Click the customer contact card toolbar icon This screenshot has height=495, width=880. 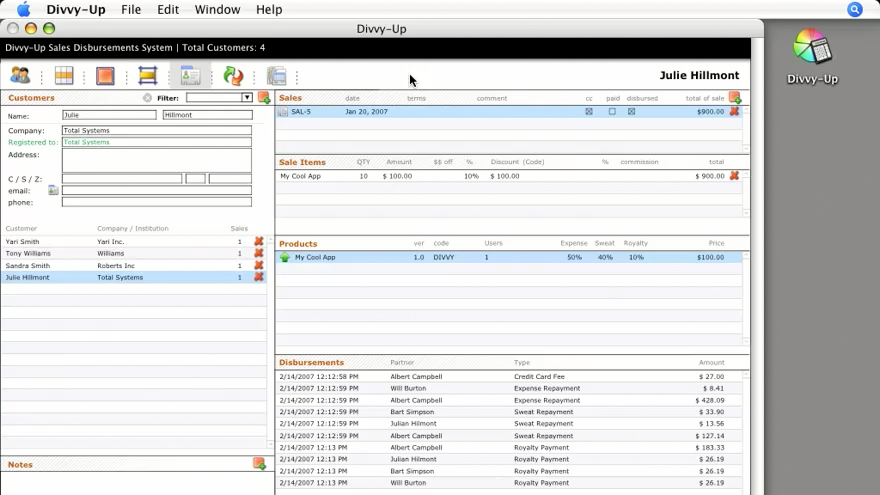pyautogui.click(x=190, y=75)
